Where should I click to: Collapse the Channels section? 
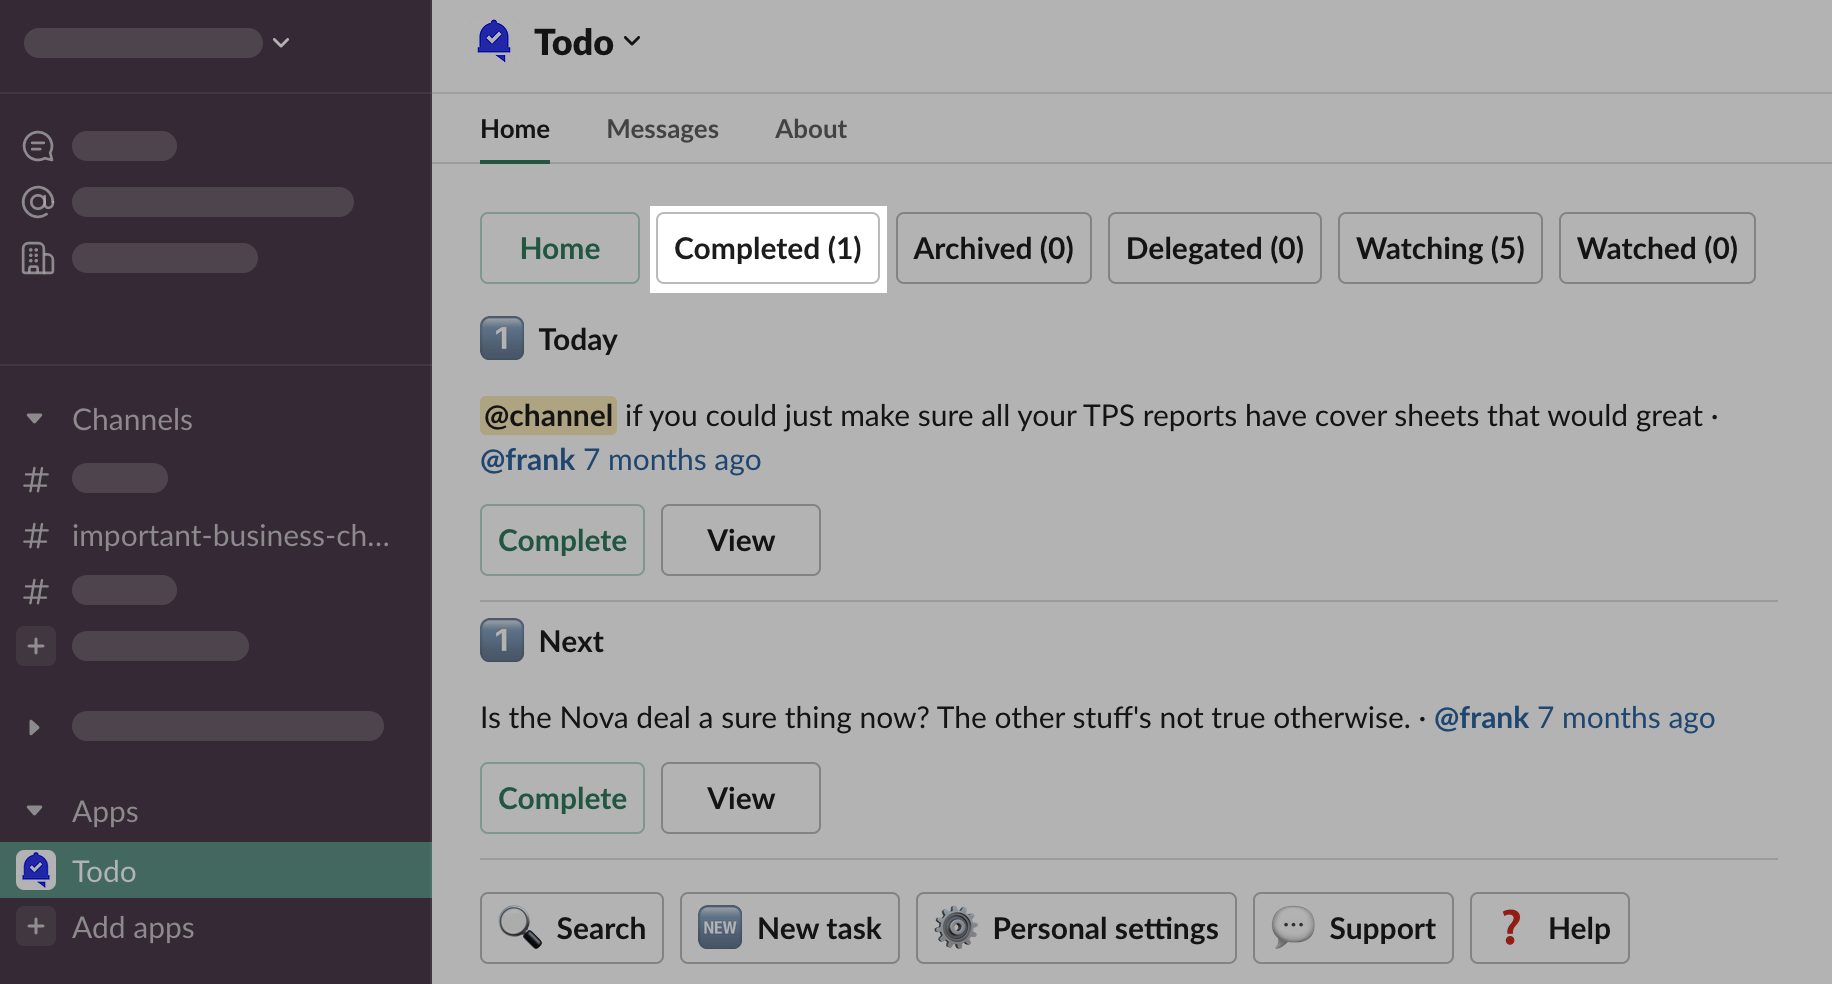click(x=35, y=419)
